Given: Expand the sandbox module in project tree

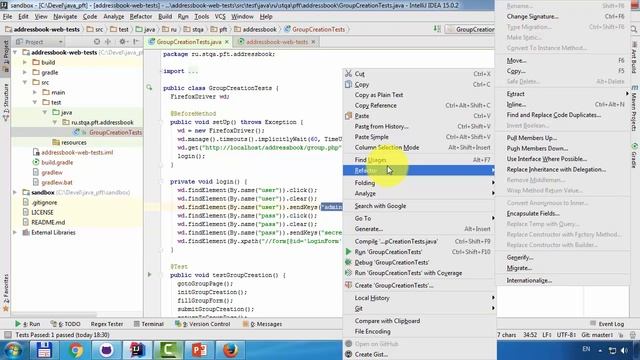Looking at the screenshot, I should [x=15, y=192].
